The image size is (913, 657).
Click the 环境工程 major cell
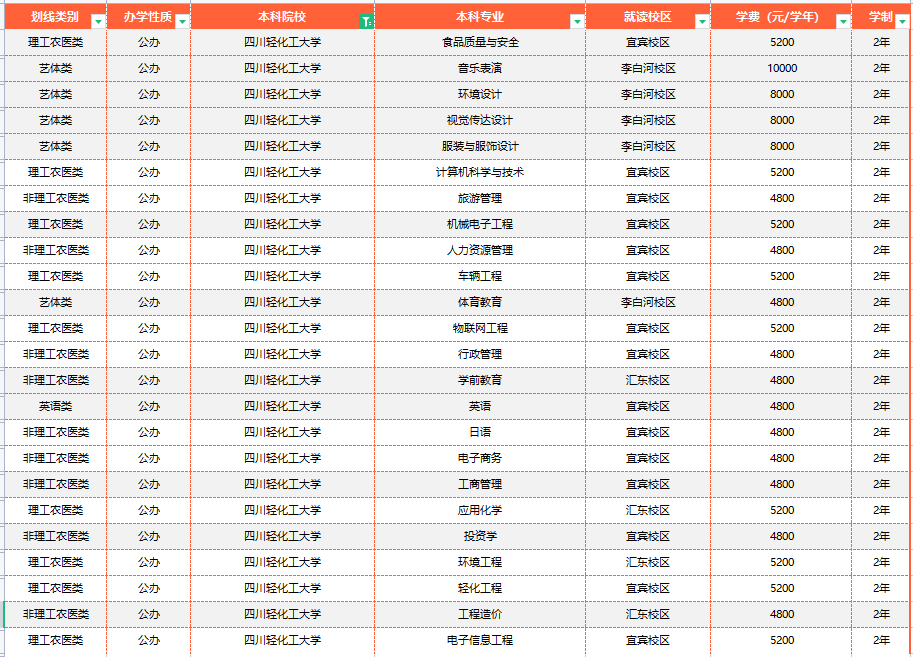[480, 562]
